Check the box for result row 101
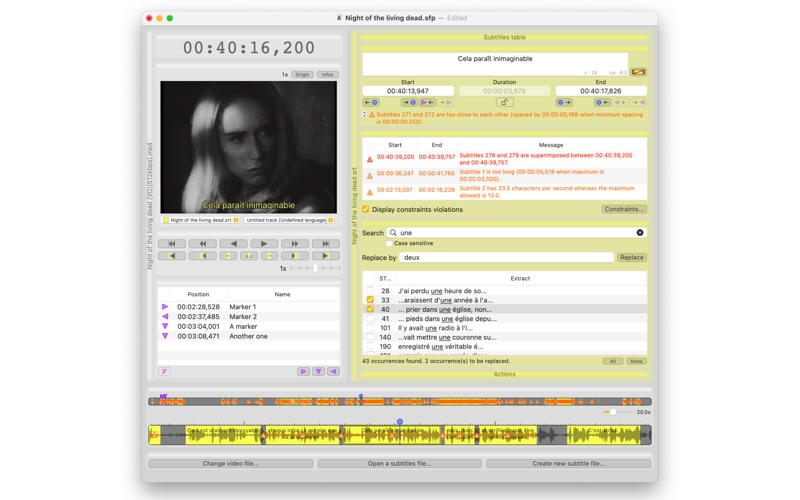Viewport: 800px width, 500px height. point(370,328)
